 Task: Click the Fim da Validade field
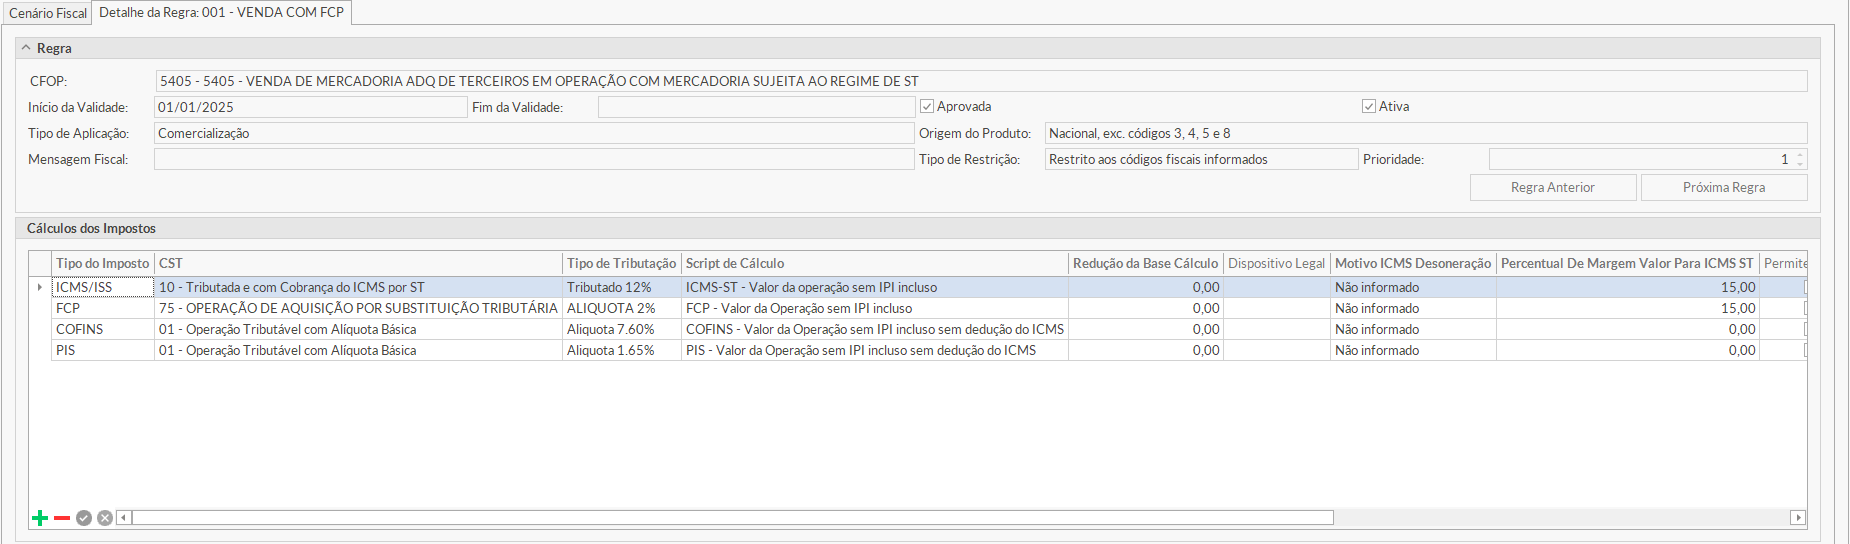click(756, 107)
